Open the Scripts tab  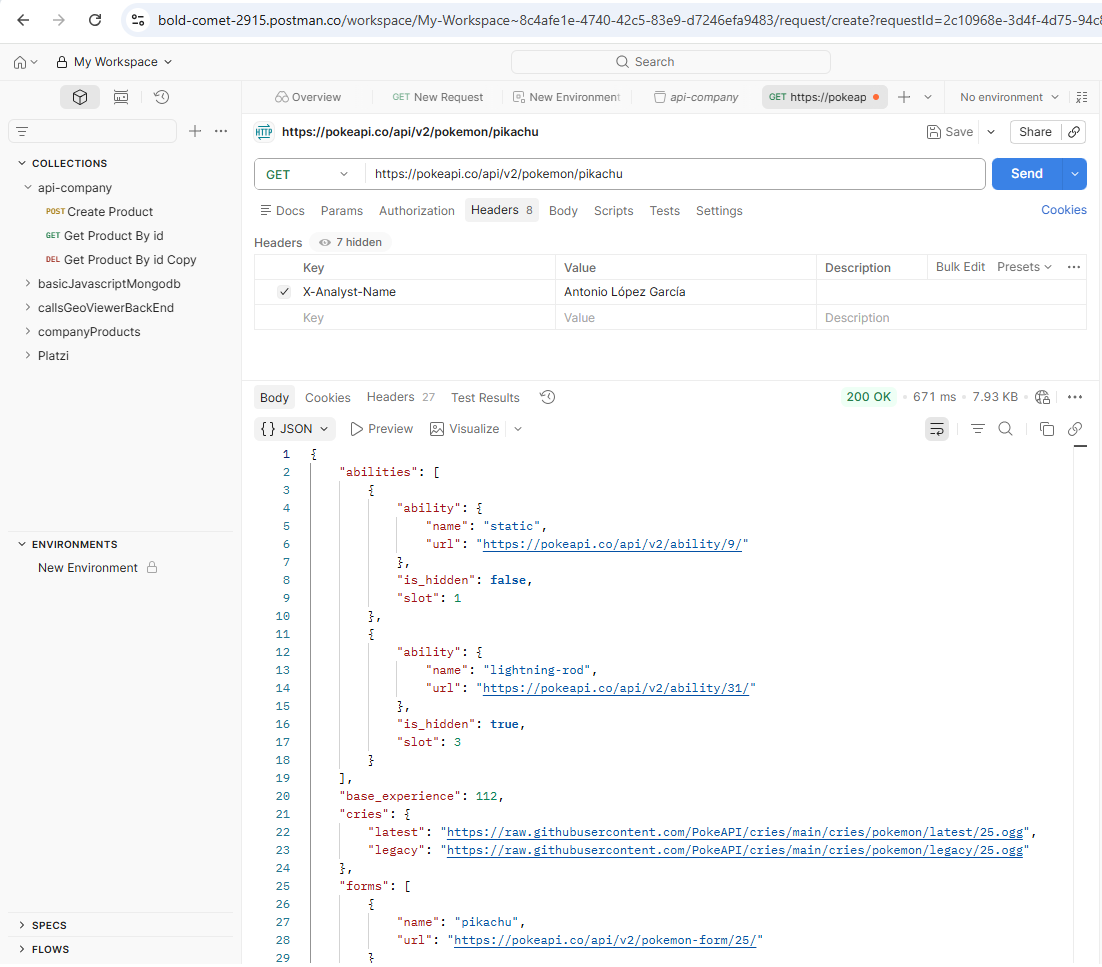(614, 211)
